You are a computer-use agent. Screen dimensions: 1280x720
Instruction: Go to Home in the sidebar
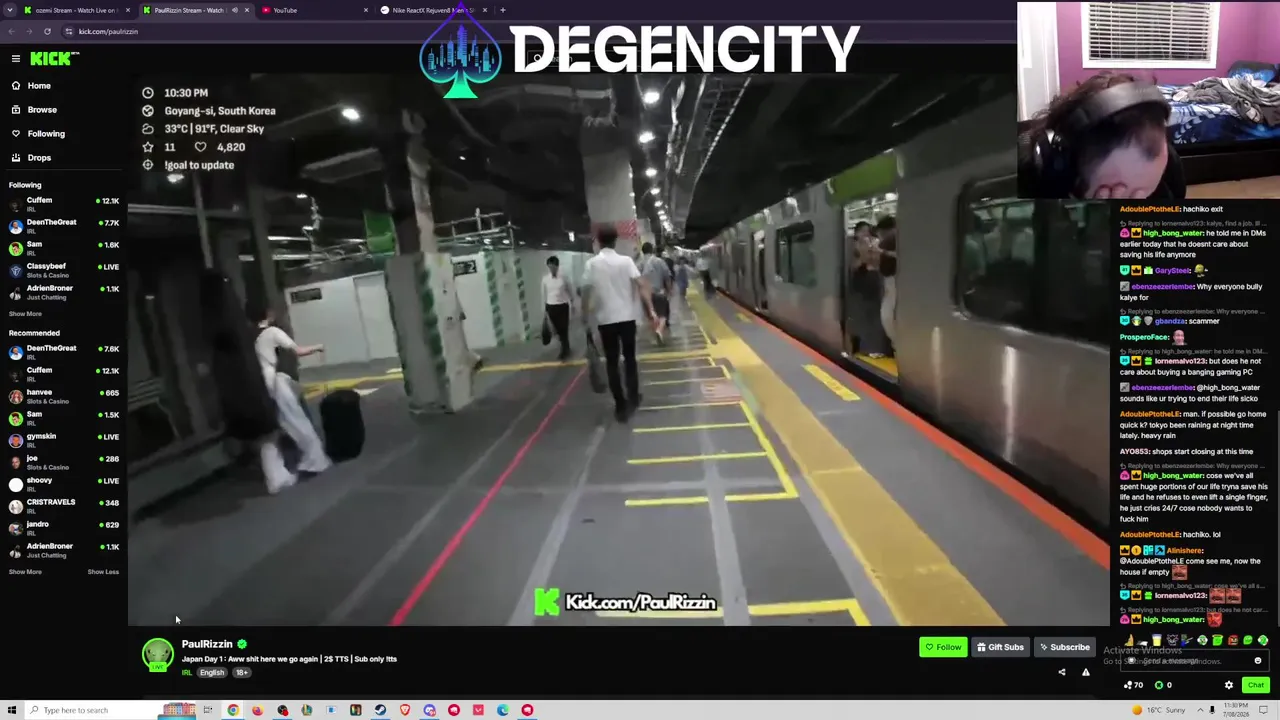(39, 86)
